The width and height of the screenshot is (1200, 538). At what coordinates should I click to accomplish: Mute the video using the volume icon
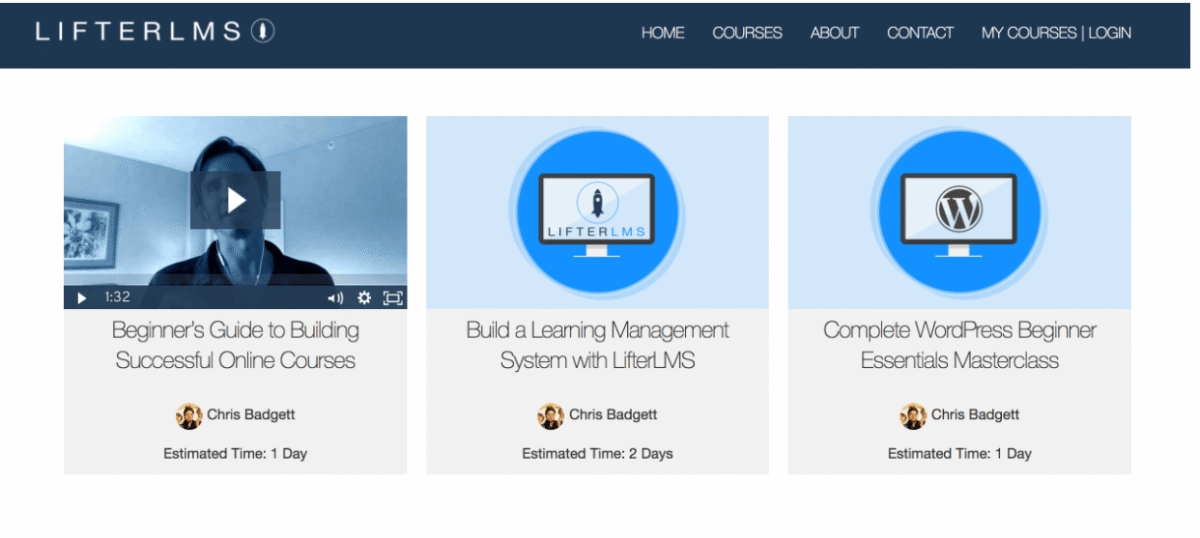[335, 298]
